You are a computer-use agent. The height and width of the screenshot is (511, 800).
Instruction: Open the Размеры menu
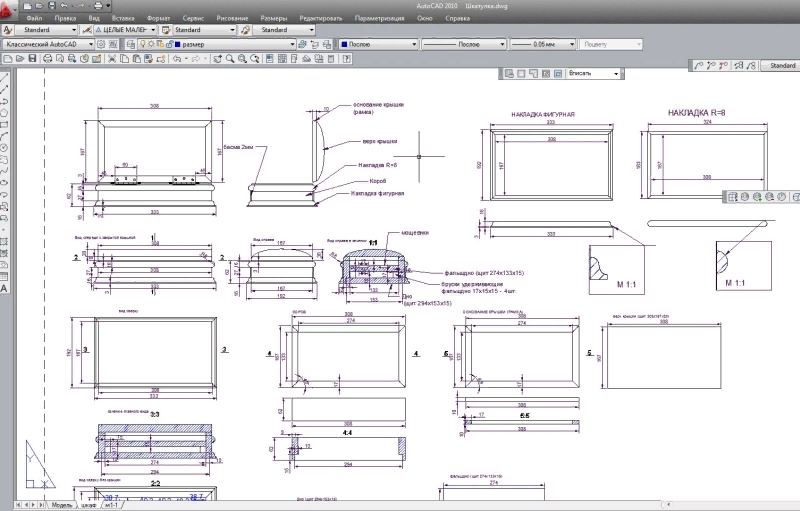coord(273,18)
